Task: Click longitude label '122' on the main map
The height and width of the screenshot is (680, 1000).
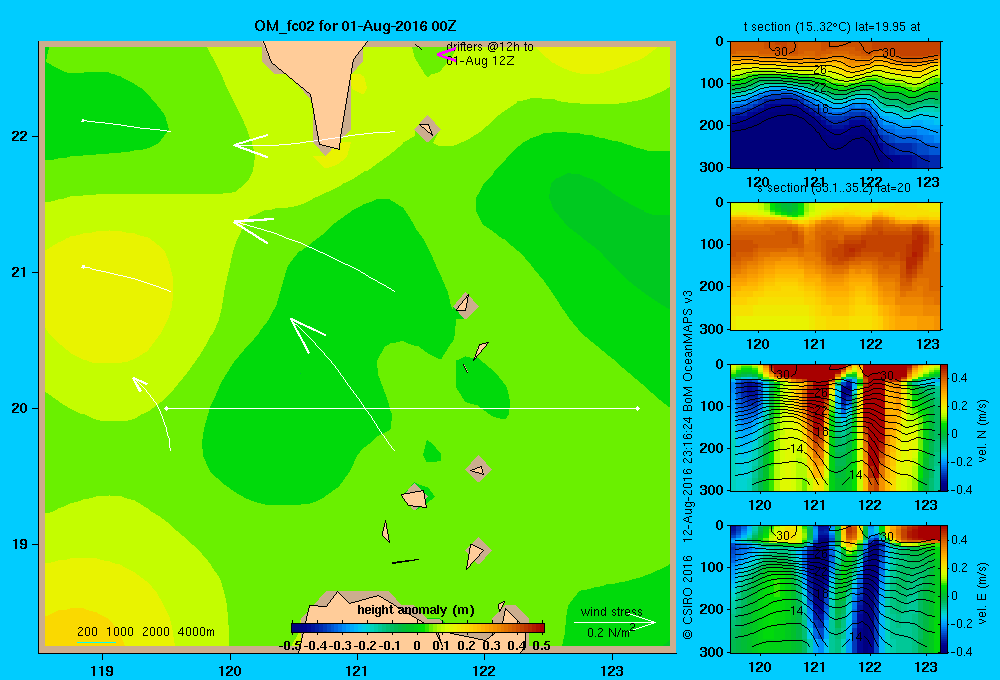Action: coord(484,670)
